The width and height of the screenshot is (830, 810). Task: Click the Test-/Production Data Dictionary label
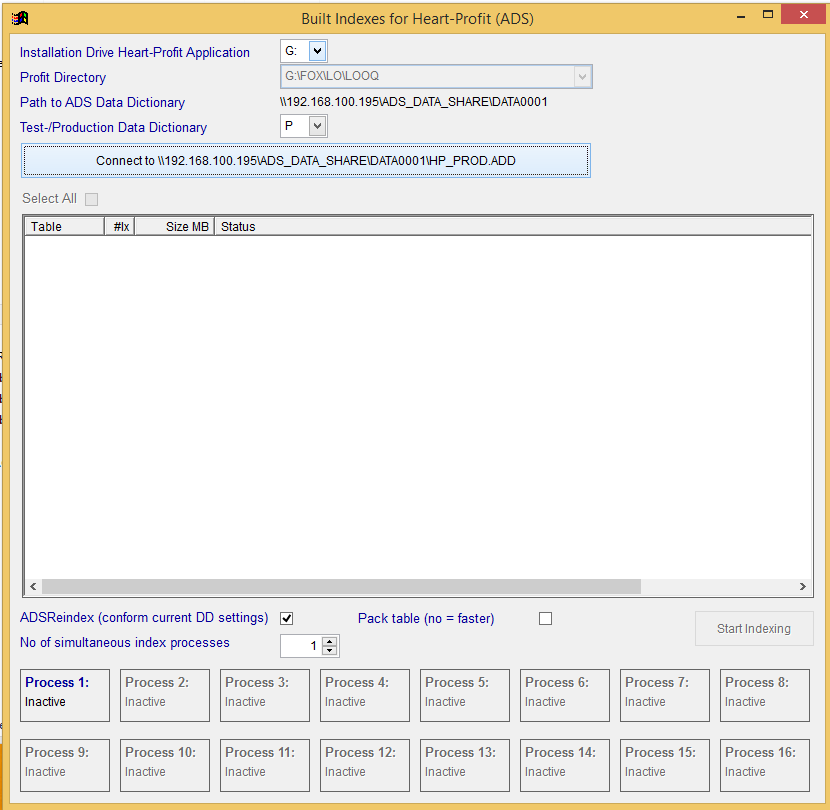113,128
